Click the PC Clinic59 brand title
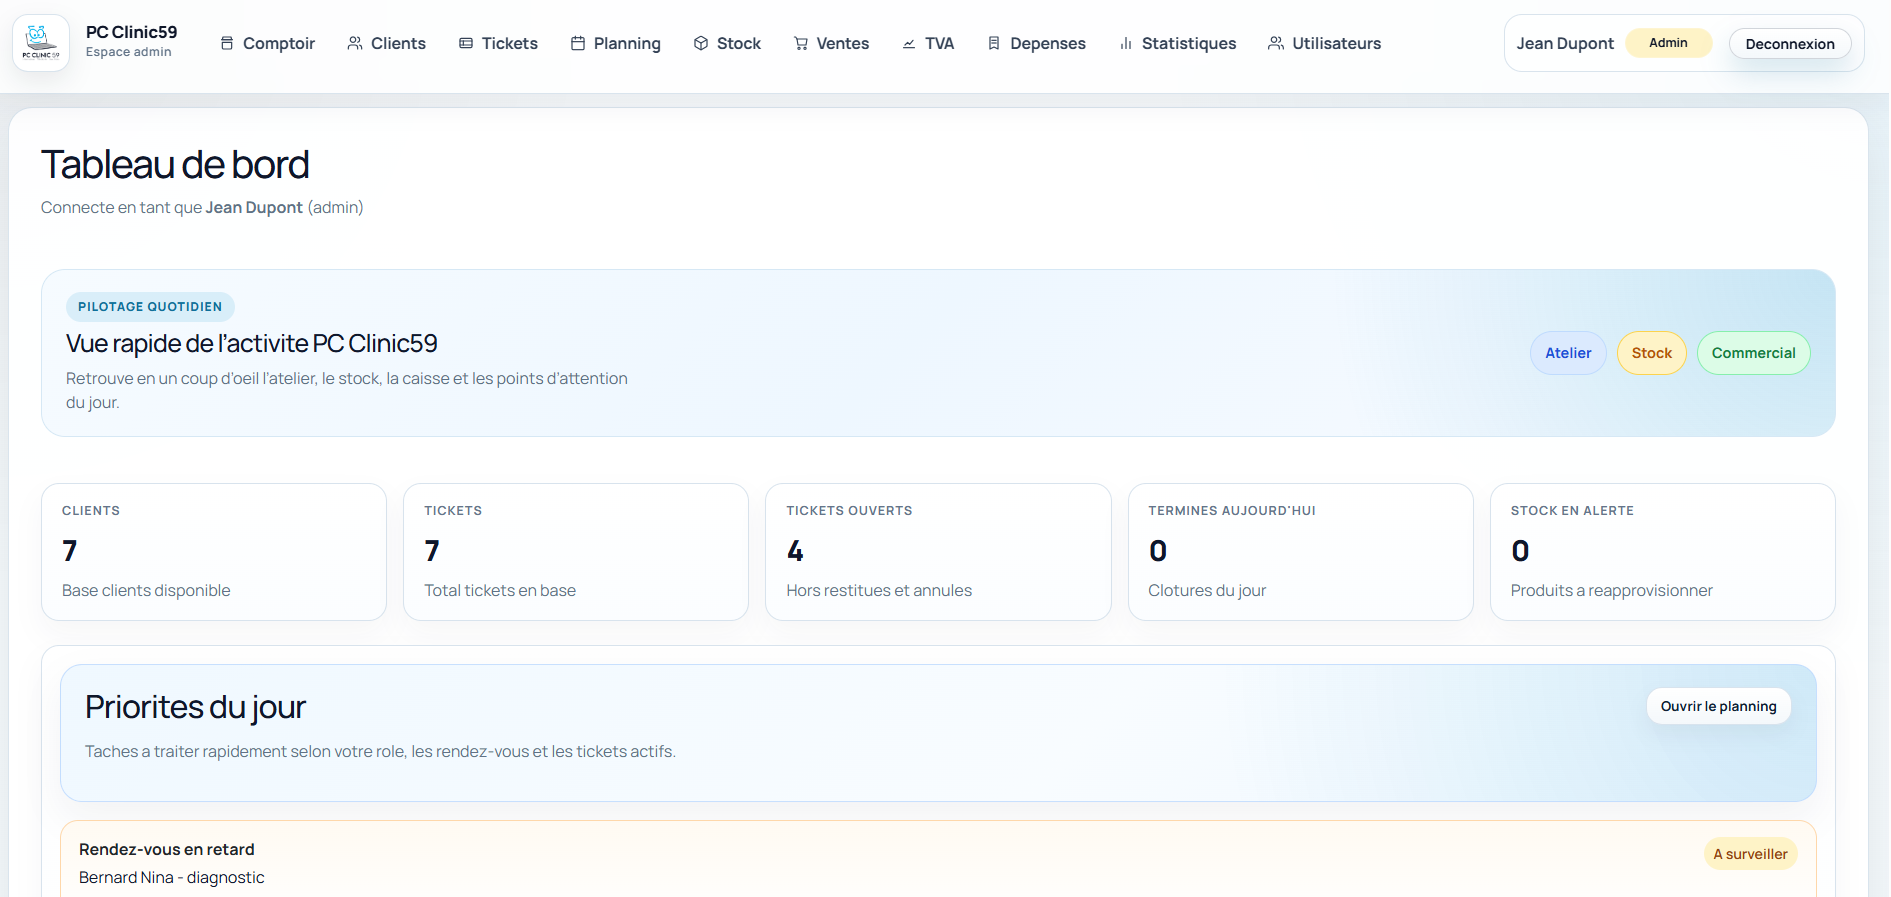 tap(131, 32)
